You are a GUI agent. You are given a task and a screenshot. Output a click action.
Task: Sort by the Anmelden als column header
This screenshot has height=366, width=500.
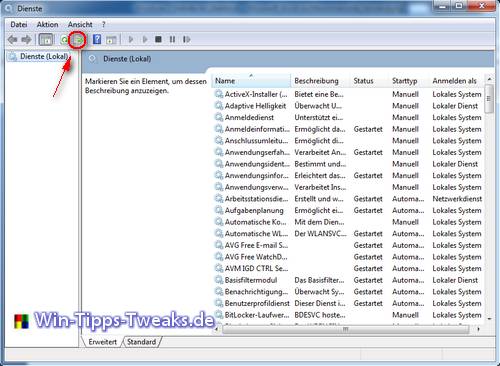(457, 81)
